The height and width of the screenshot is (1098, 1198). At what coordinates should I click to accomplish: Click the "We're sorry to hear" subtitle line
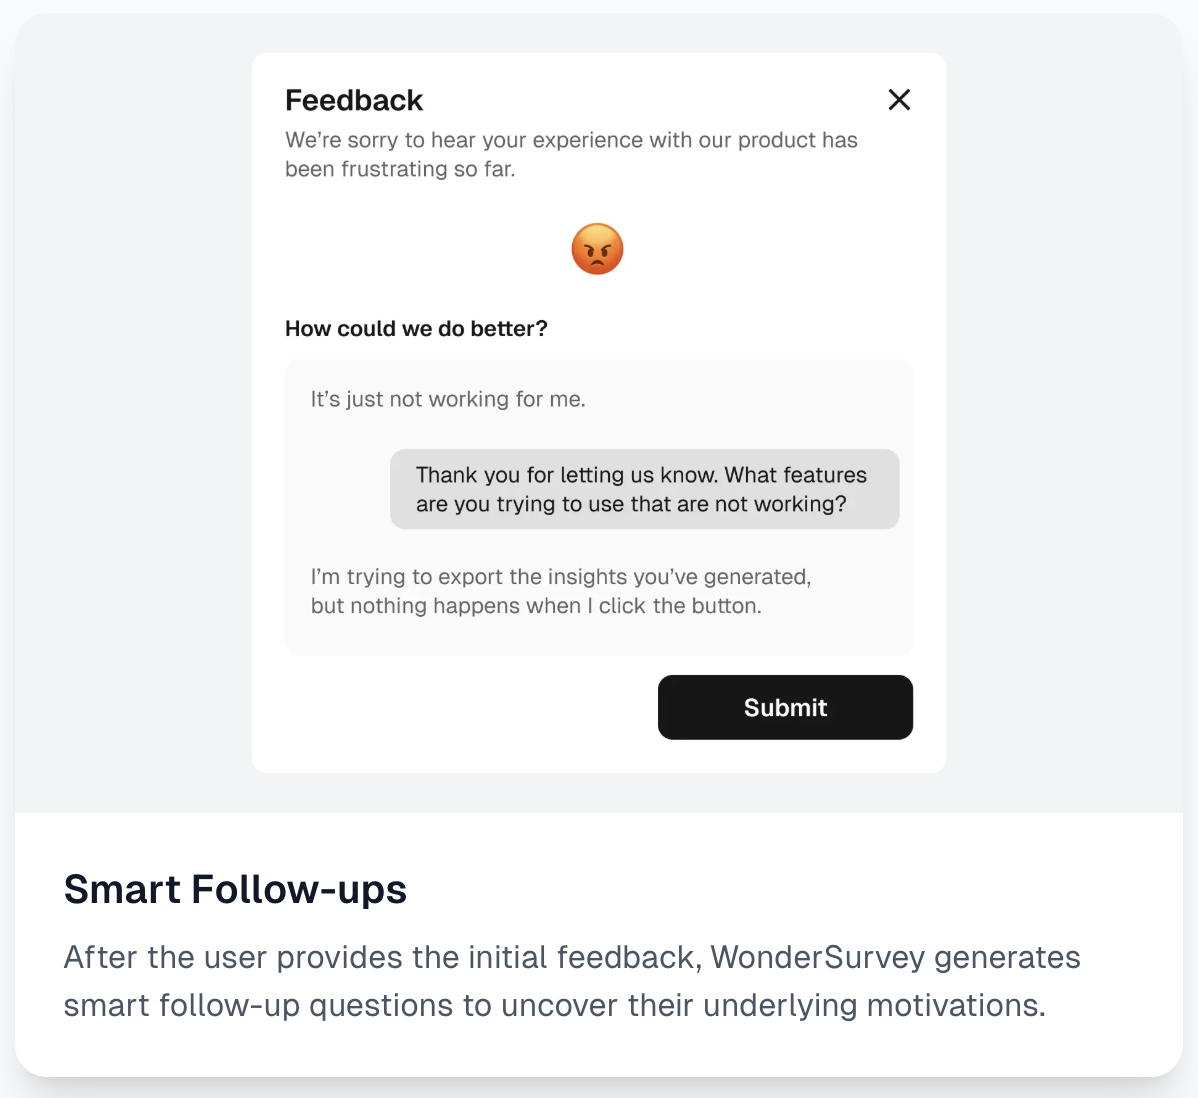tap(571, 140)
